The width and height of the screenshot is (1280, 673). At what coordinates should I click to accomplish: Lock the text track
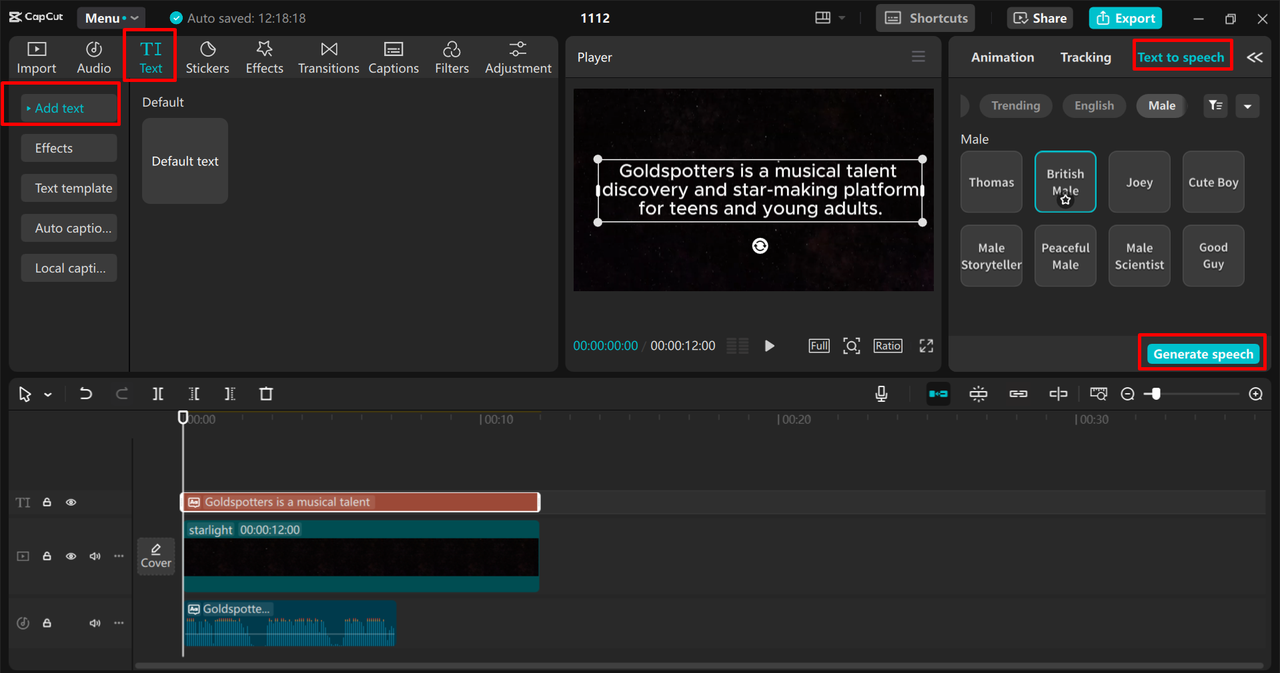(x=47, y=503)
